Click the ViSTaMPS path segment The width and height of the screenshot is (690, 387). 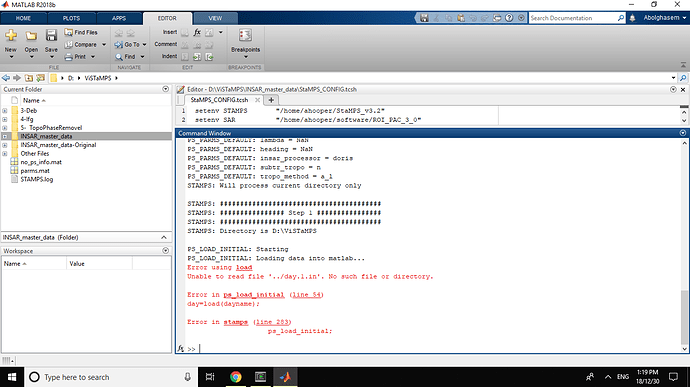tap(98, 78)
